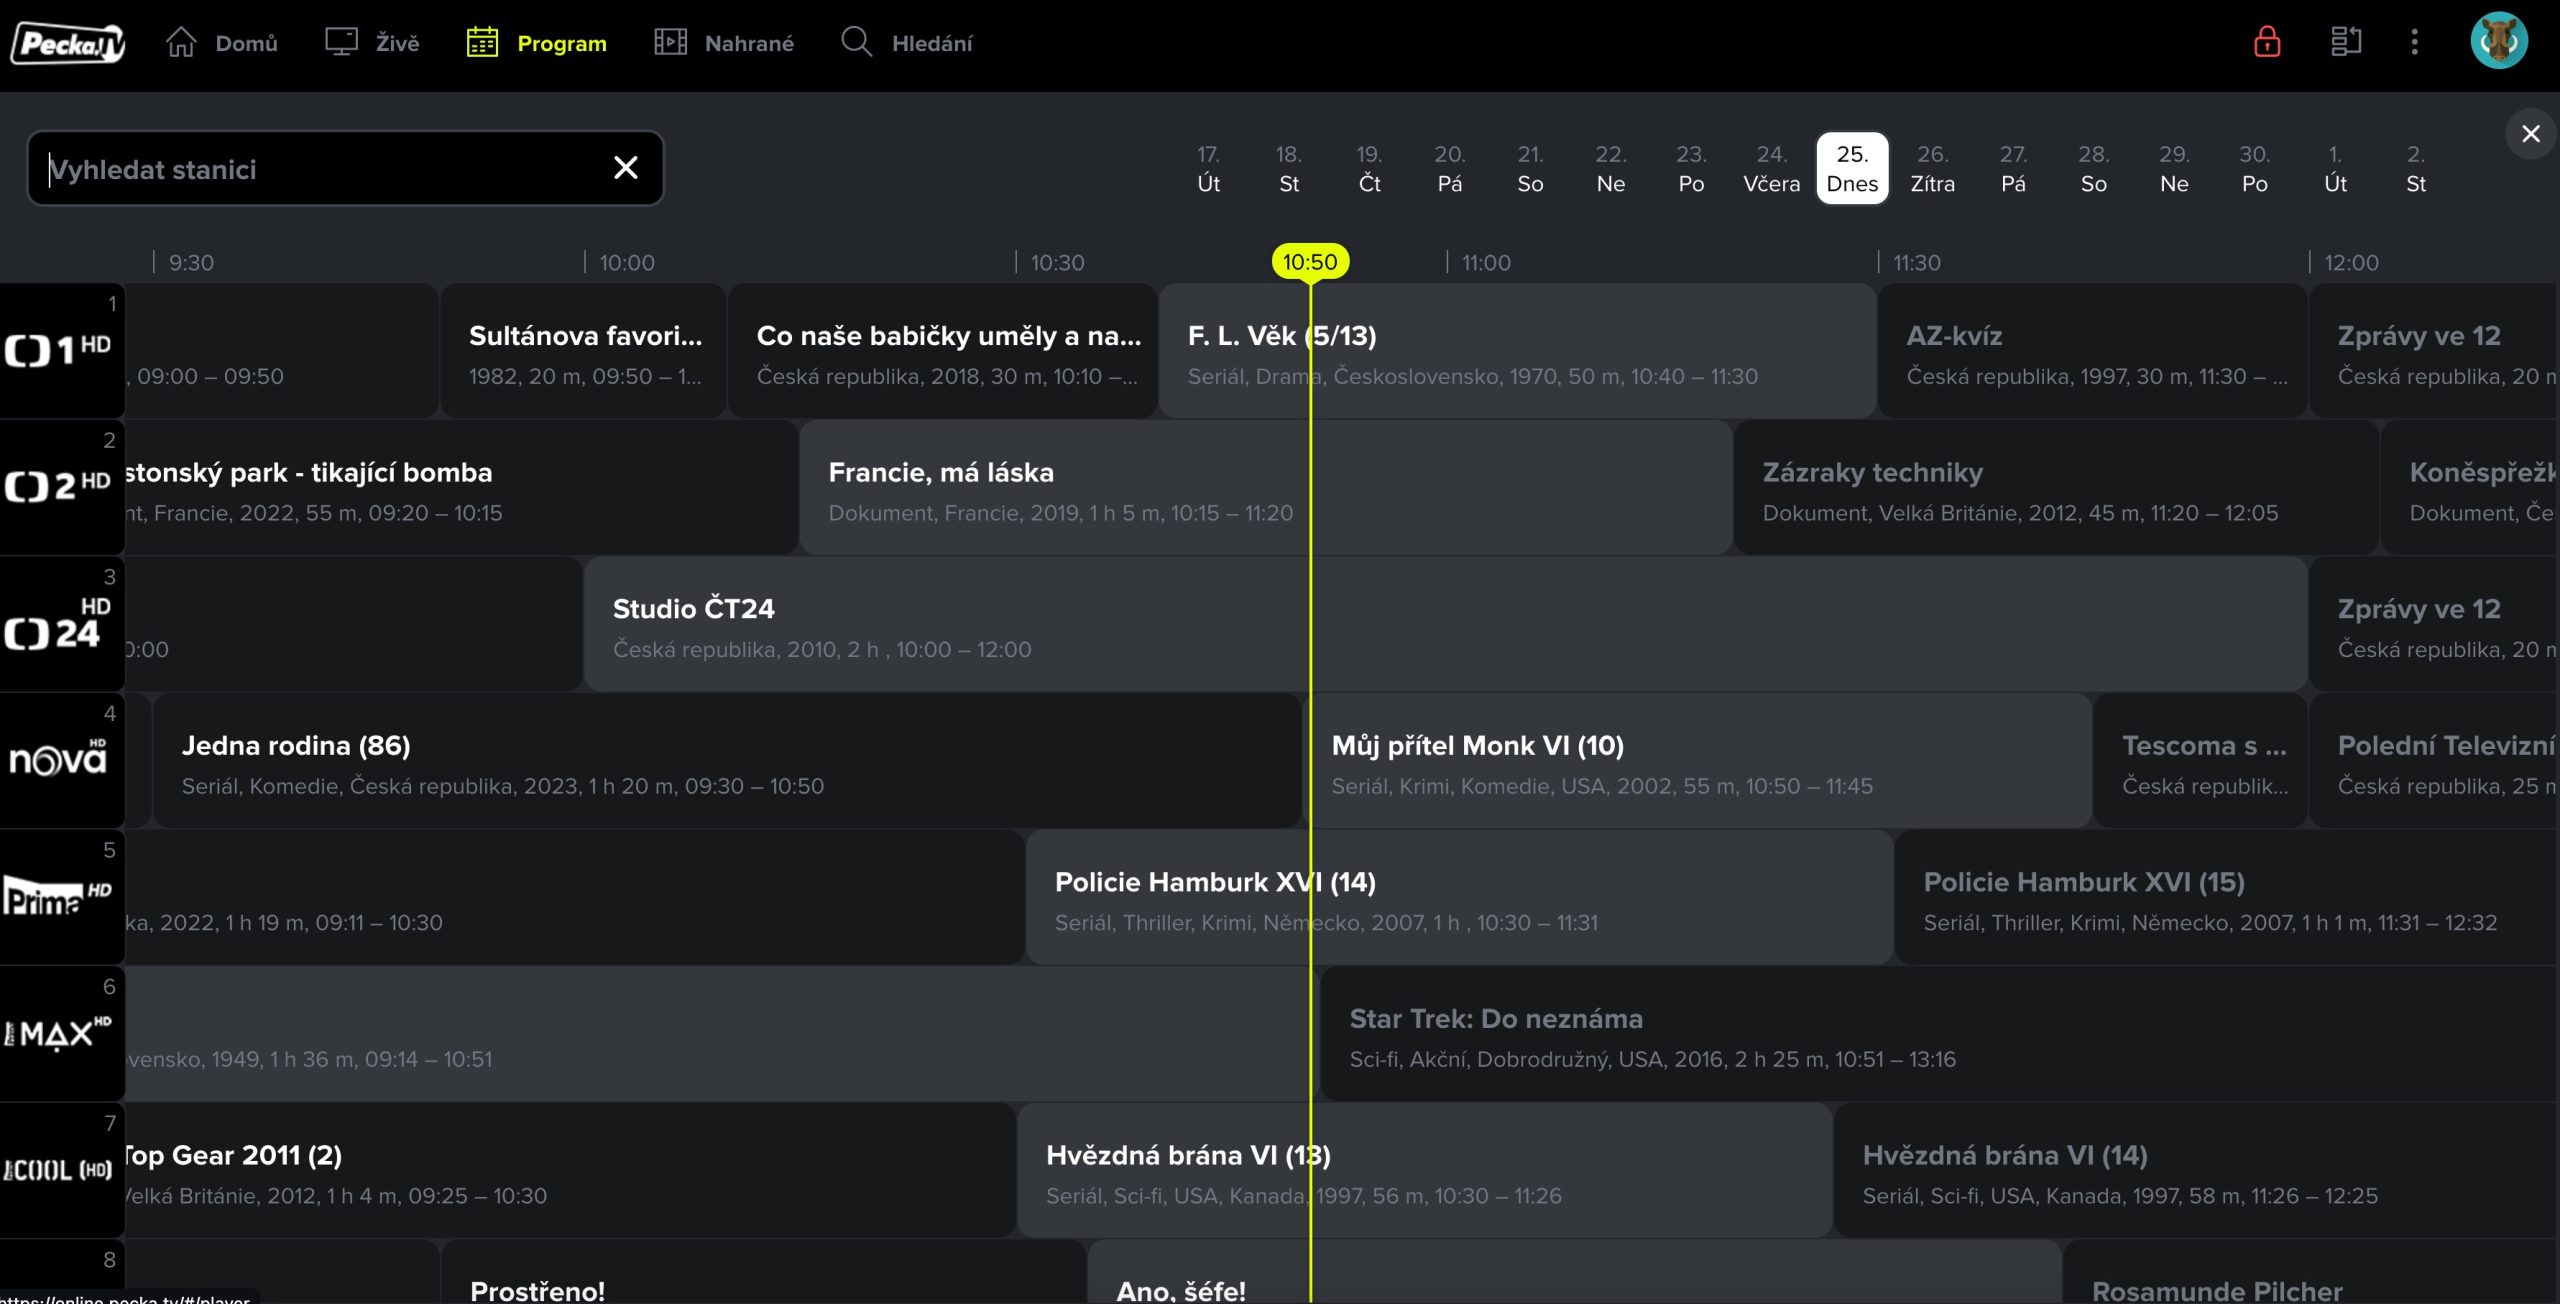Open Rosamunde Pilcher program
Screen dimensions: 2560x1304
click(2311, 1272)
